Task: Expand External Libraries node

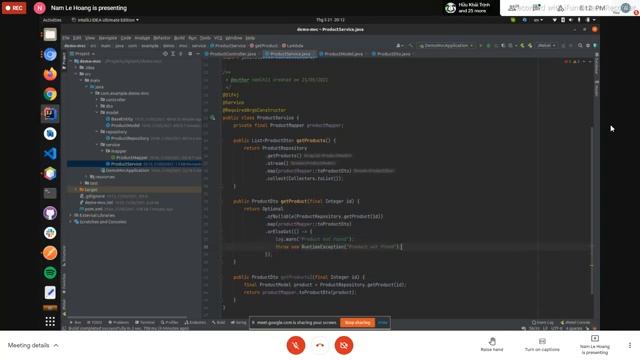Action: 71,215
